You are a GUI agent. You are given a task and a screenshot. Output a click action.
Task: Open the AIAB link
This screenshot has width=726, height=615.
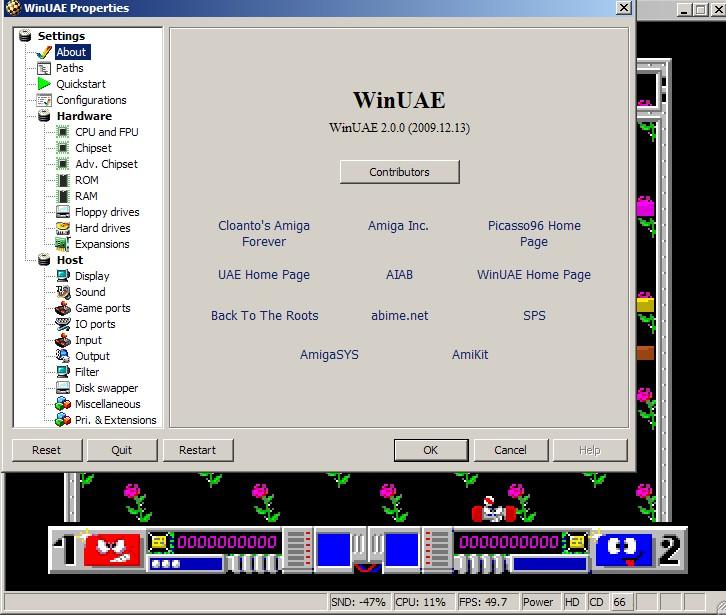[x=399, y=275]
